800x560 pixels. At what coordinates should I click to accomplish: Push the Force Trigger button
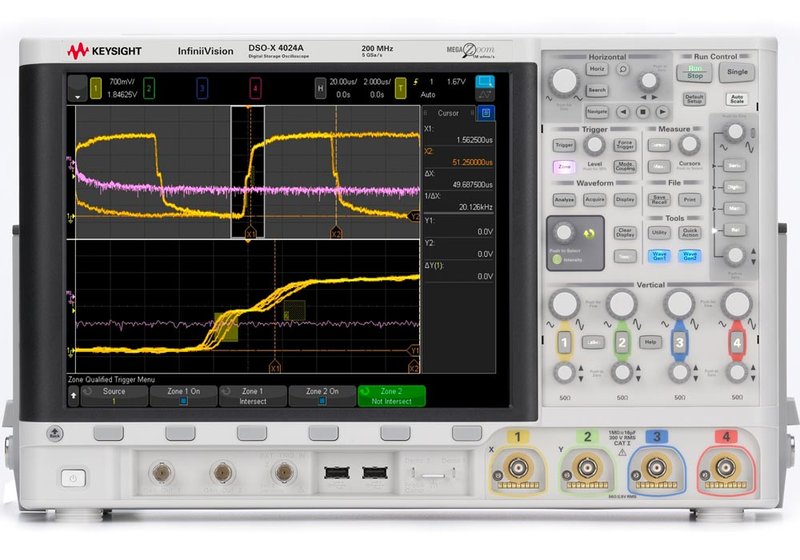[x=625, y=145]
